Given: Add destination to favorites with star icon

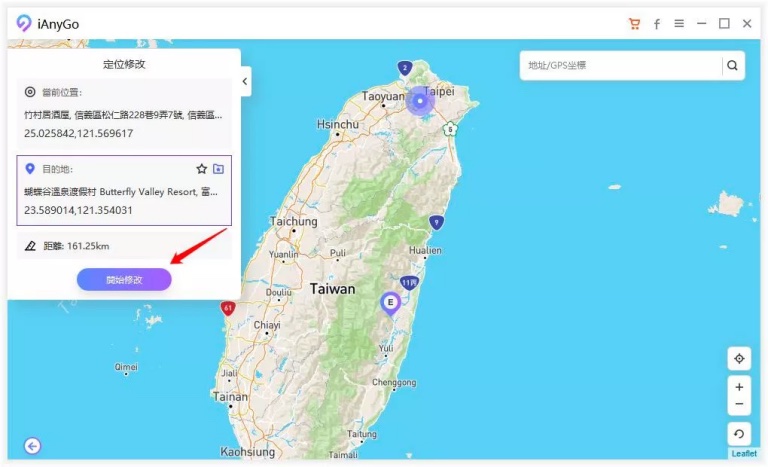Looking at the screenshot, I should point(201,169).
